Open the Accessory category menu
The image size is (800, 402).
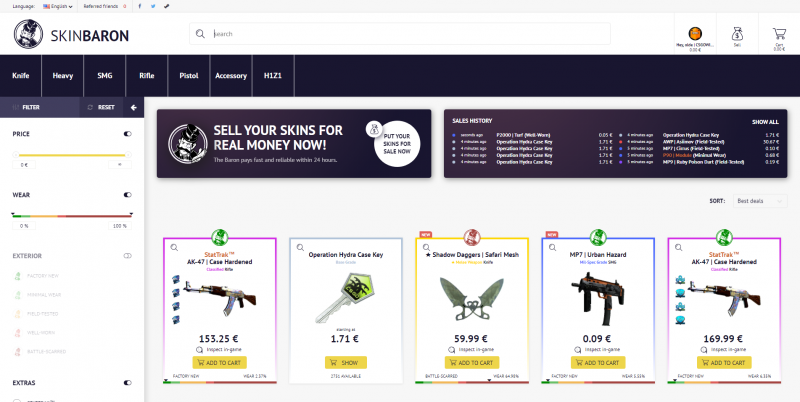pyautogui.click(x=231, y=76)
